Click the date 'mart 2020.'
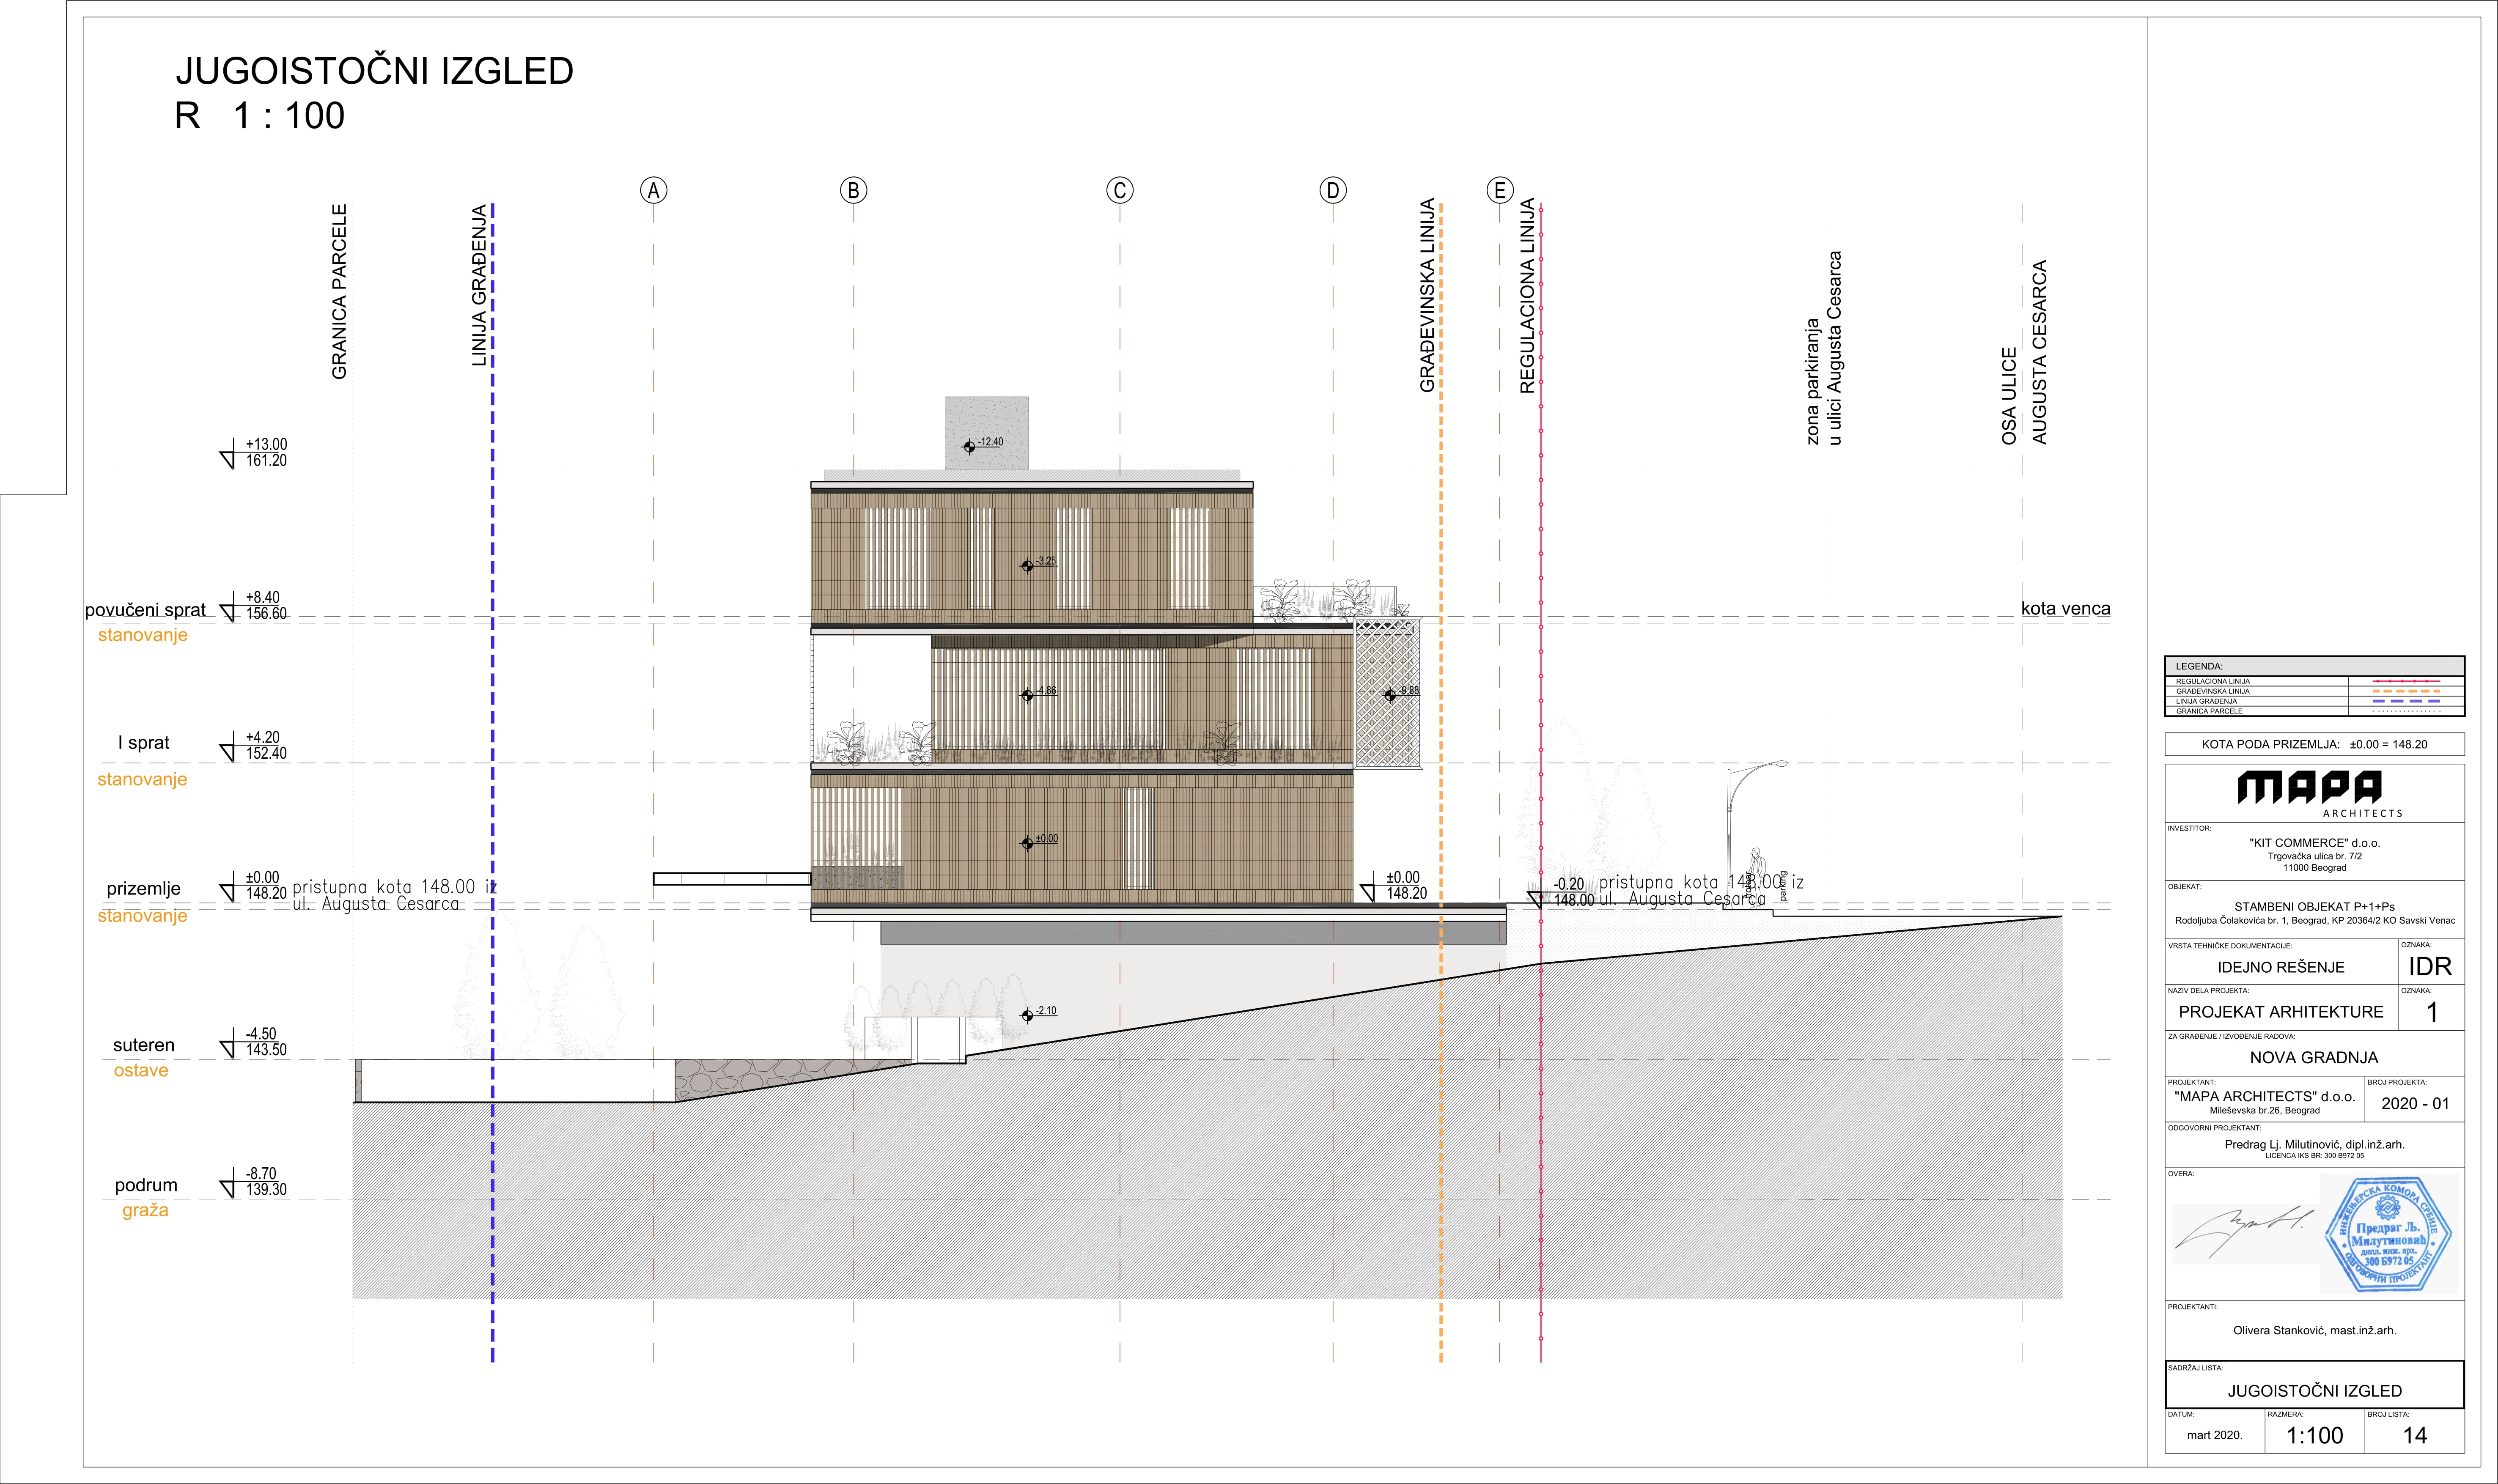The image size is (2498, 1484). tap(2214, 1435)
